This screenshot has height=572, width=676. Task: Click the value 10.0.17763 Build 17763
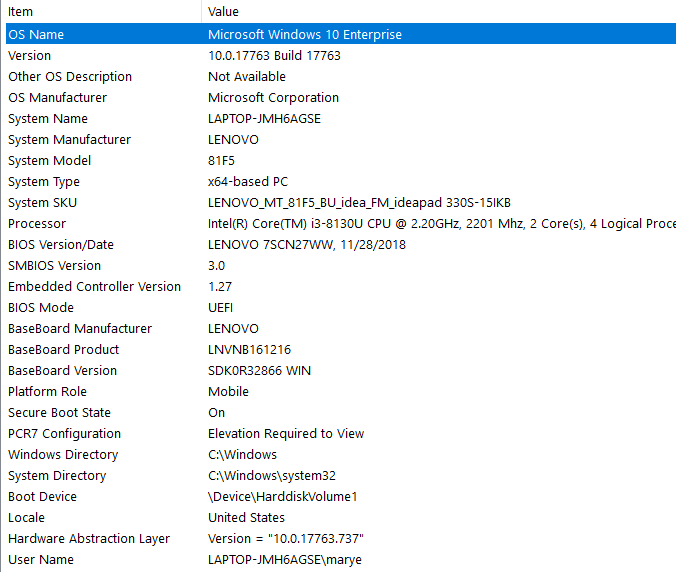click(274, 56)
